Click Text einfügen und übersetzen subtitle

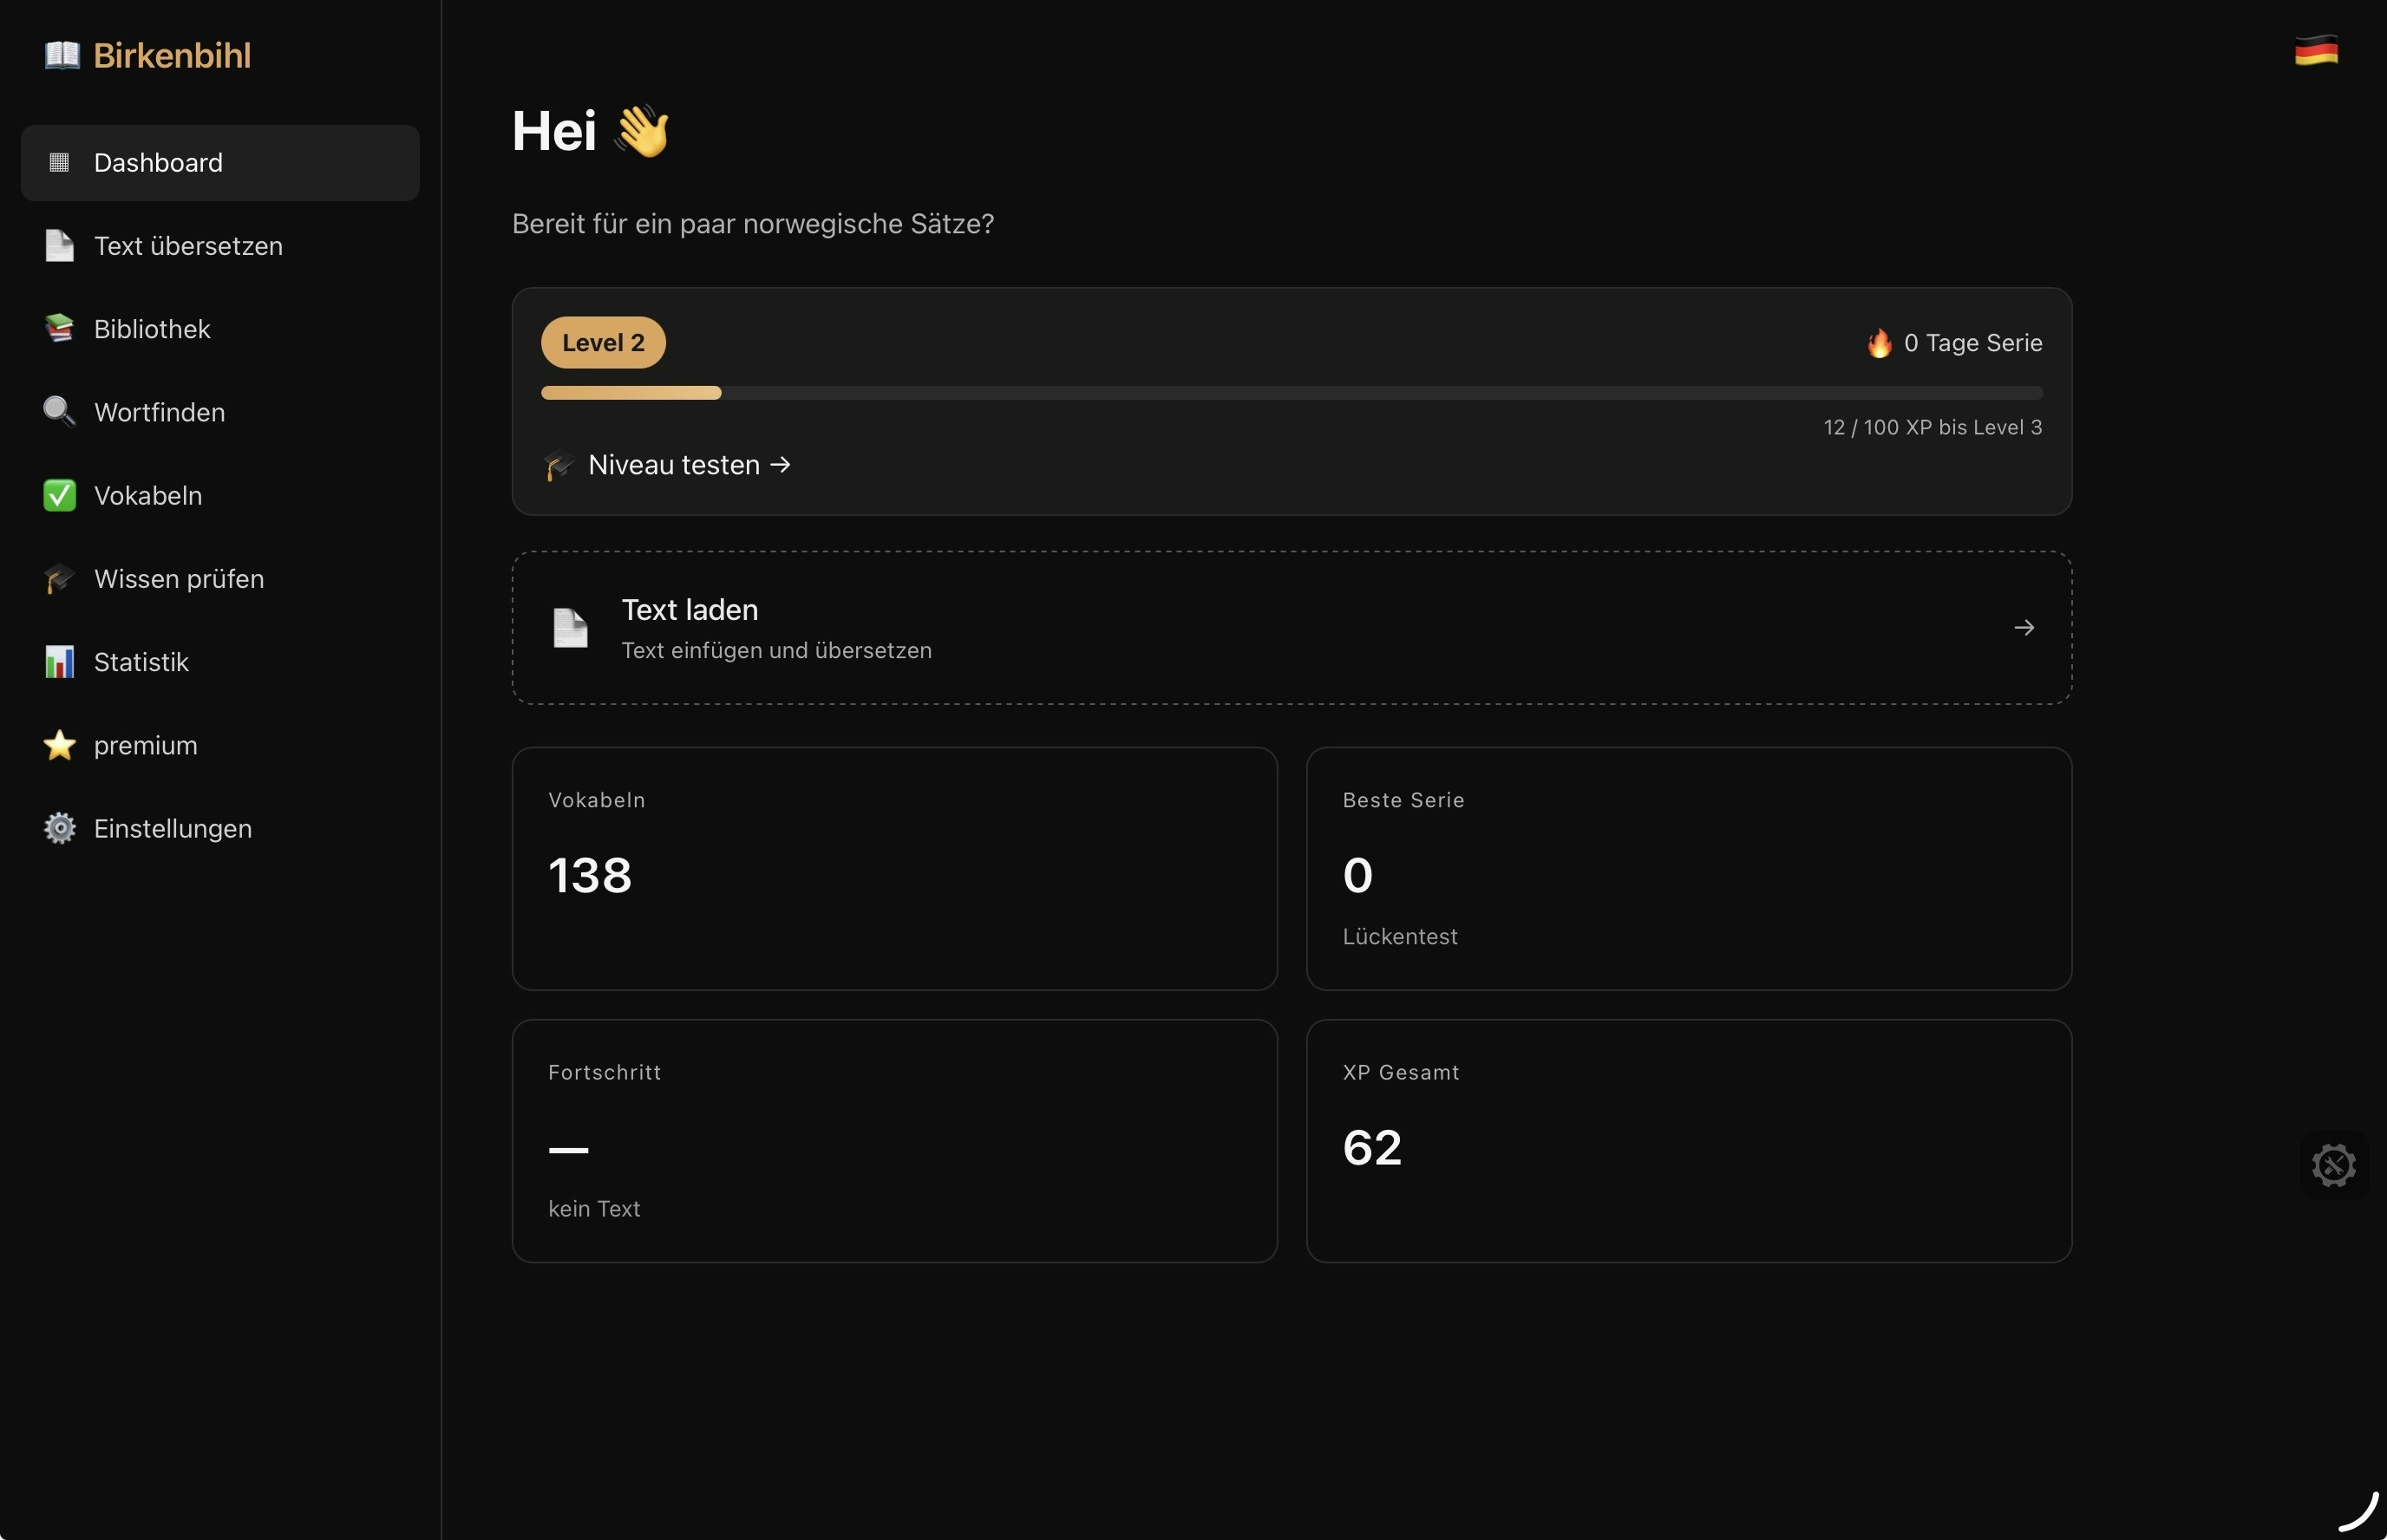pyautogui.click(x=776, y=651)
